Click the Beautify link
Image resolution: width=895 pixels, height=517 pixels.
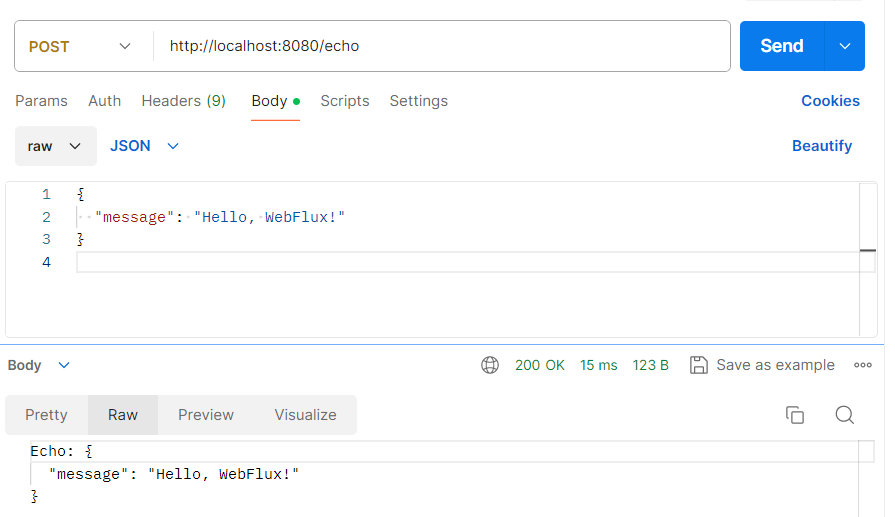click(821, 146)
